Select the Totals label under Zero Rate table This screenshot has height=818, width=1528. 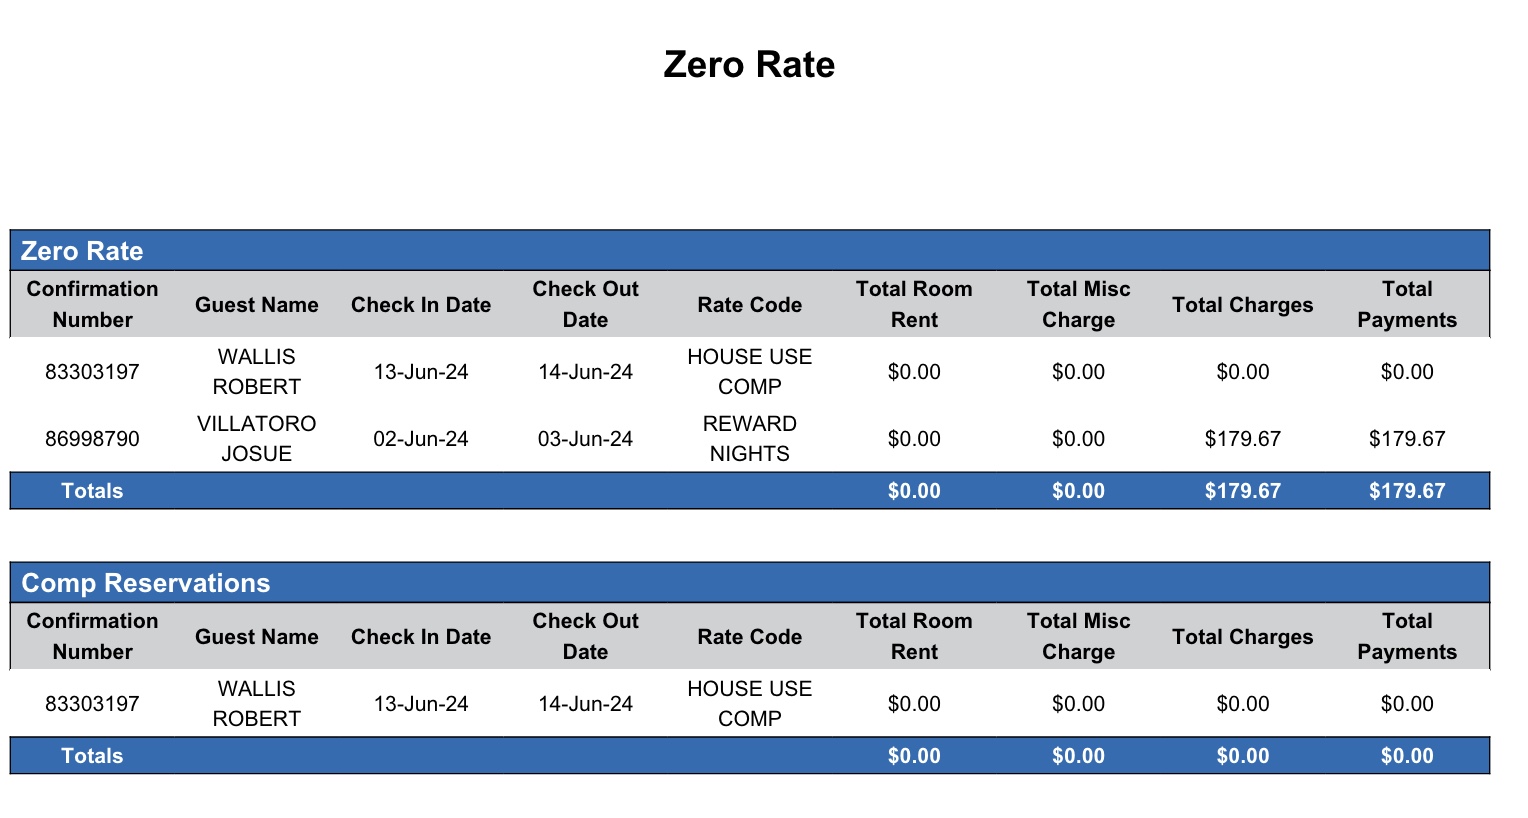coord(92,491)
